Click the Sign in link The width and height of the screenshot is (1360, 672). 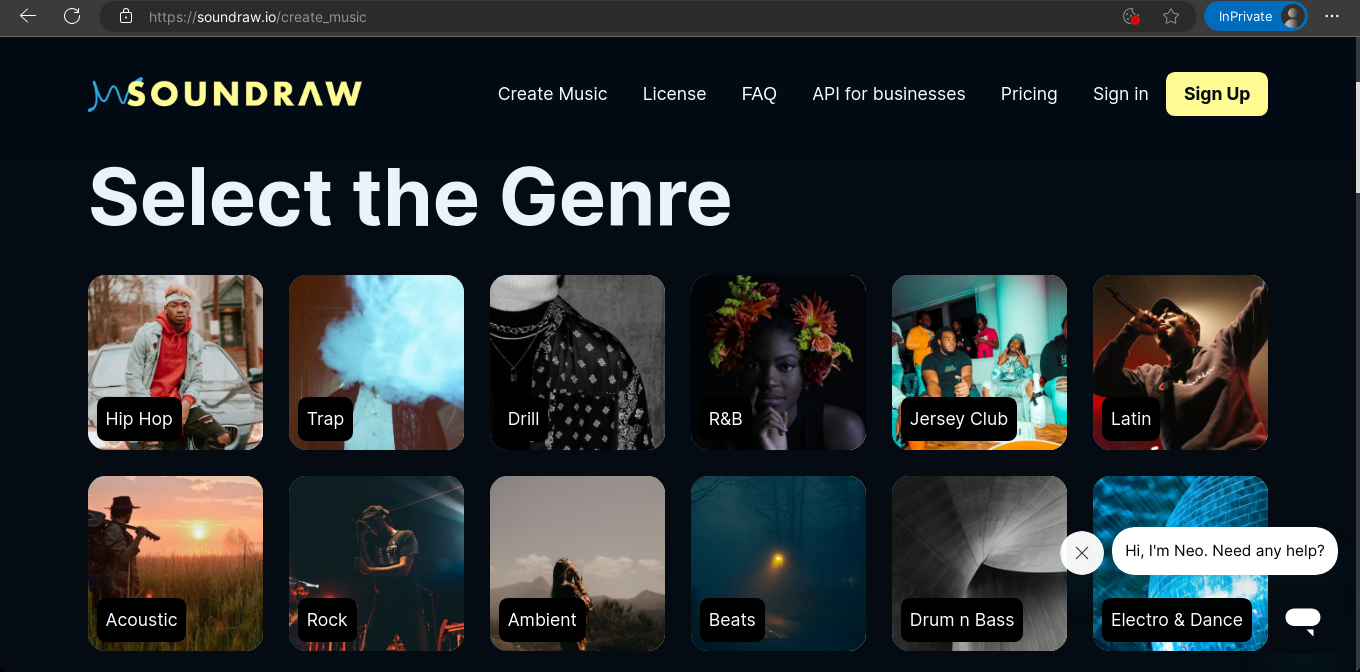point(1120,94)
